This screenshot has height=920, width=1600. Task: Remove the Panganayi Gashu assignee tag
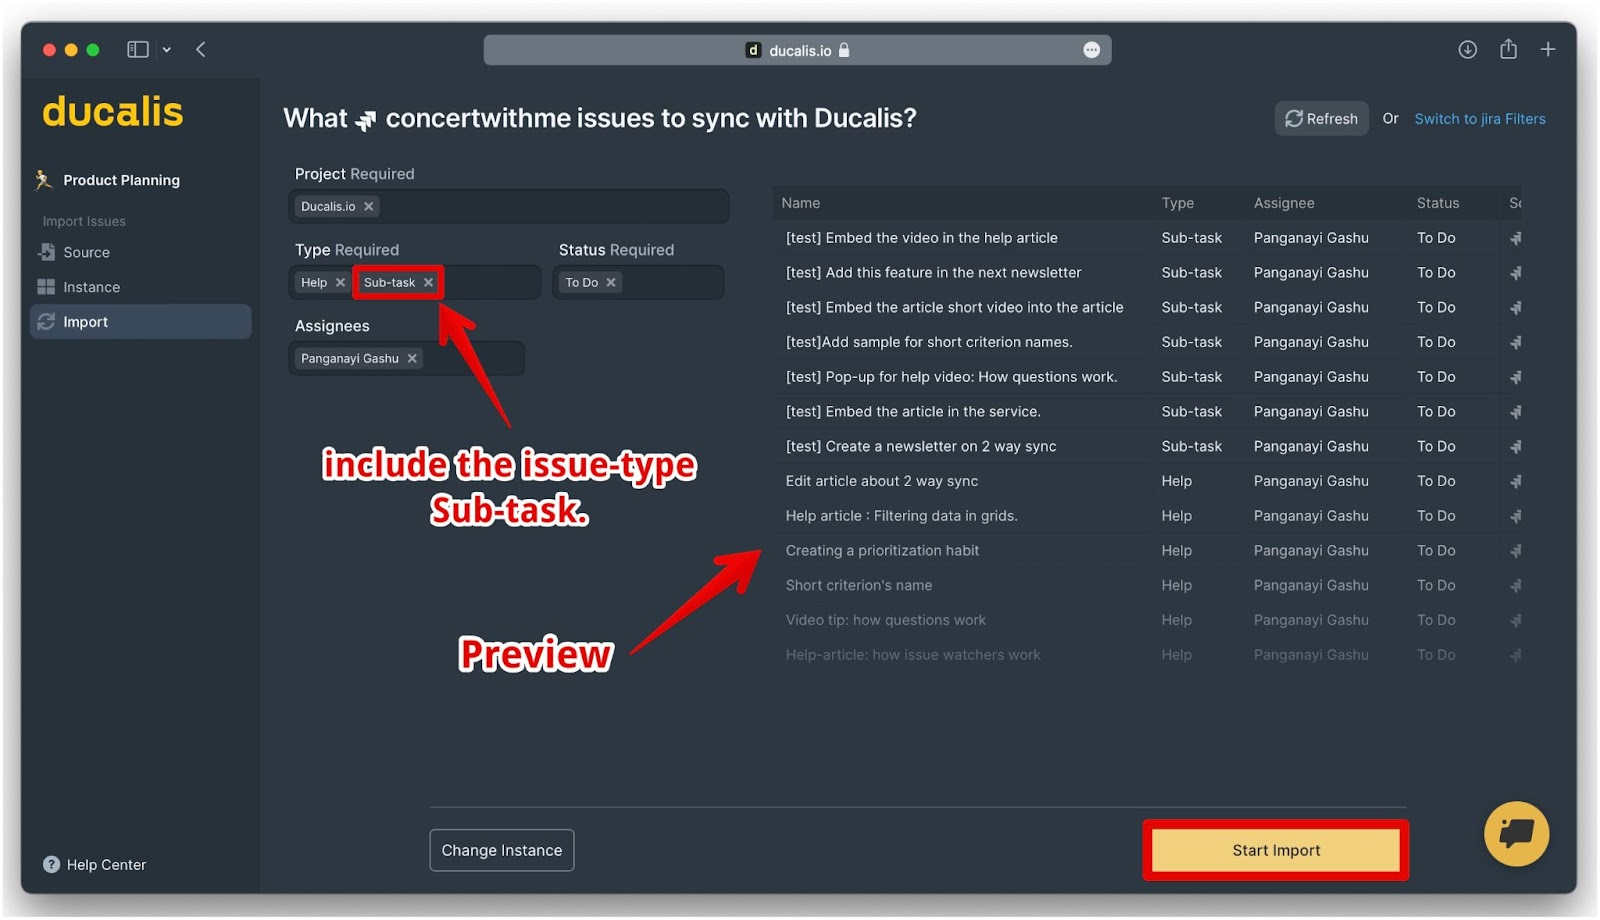412,359
